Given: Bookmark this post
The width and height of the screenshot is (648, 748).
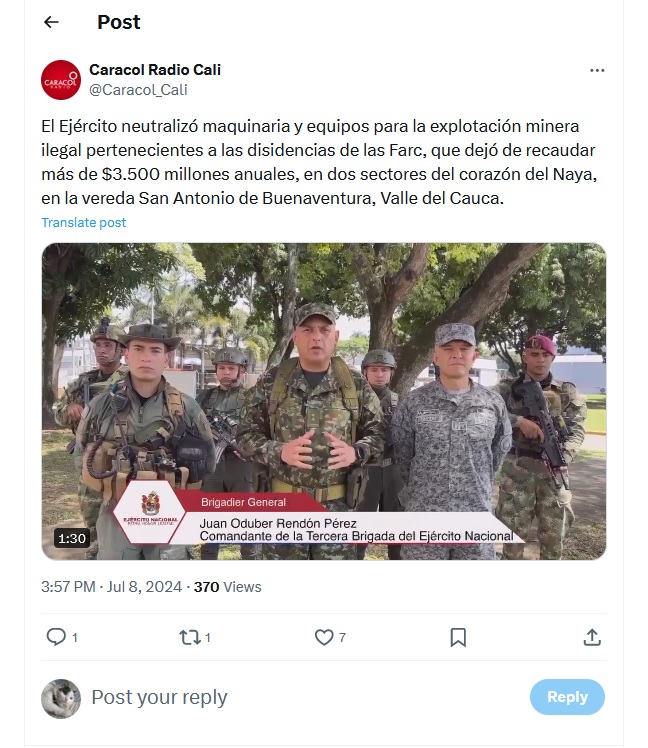Looking at the screenshot, I should click(458, 637).
